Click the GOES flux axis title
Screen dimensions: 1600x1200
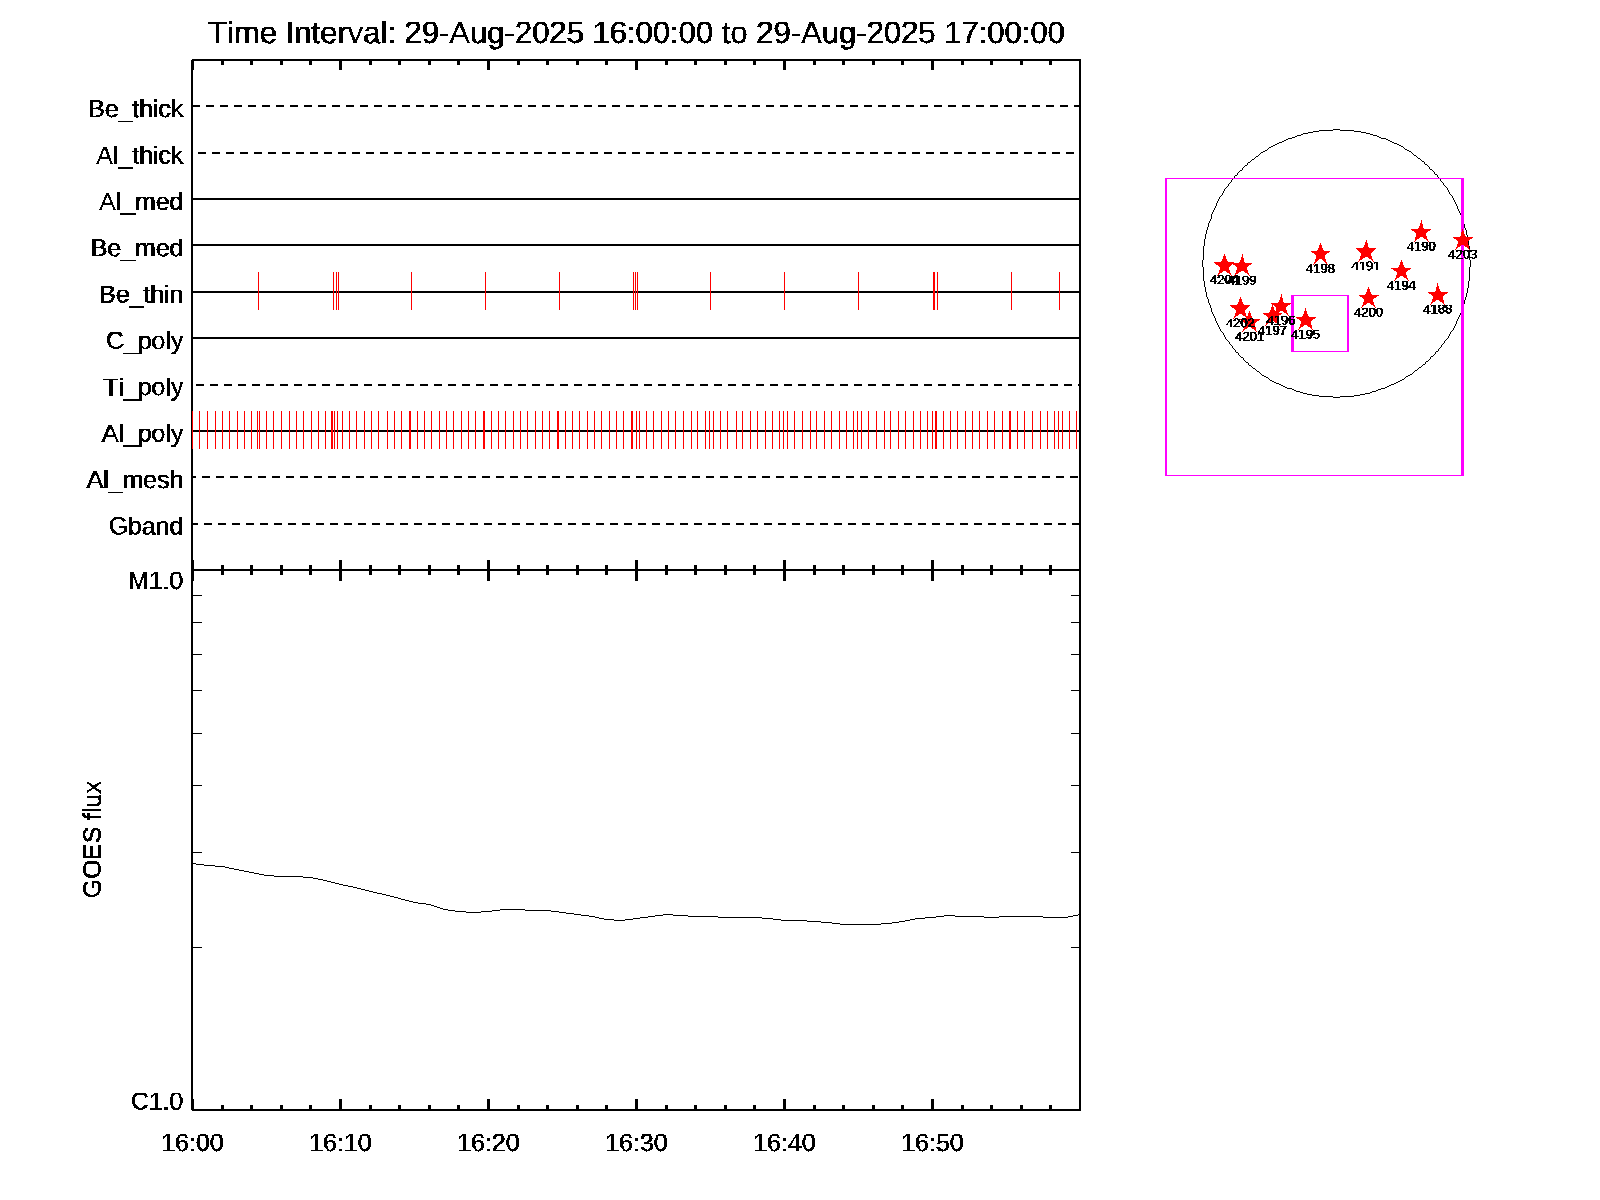92,840
